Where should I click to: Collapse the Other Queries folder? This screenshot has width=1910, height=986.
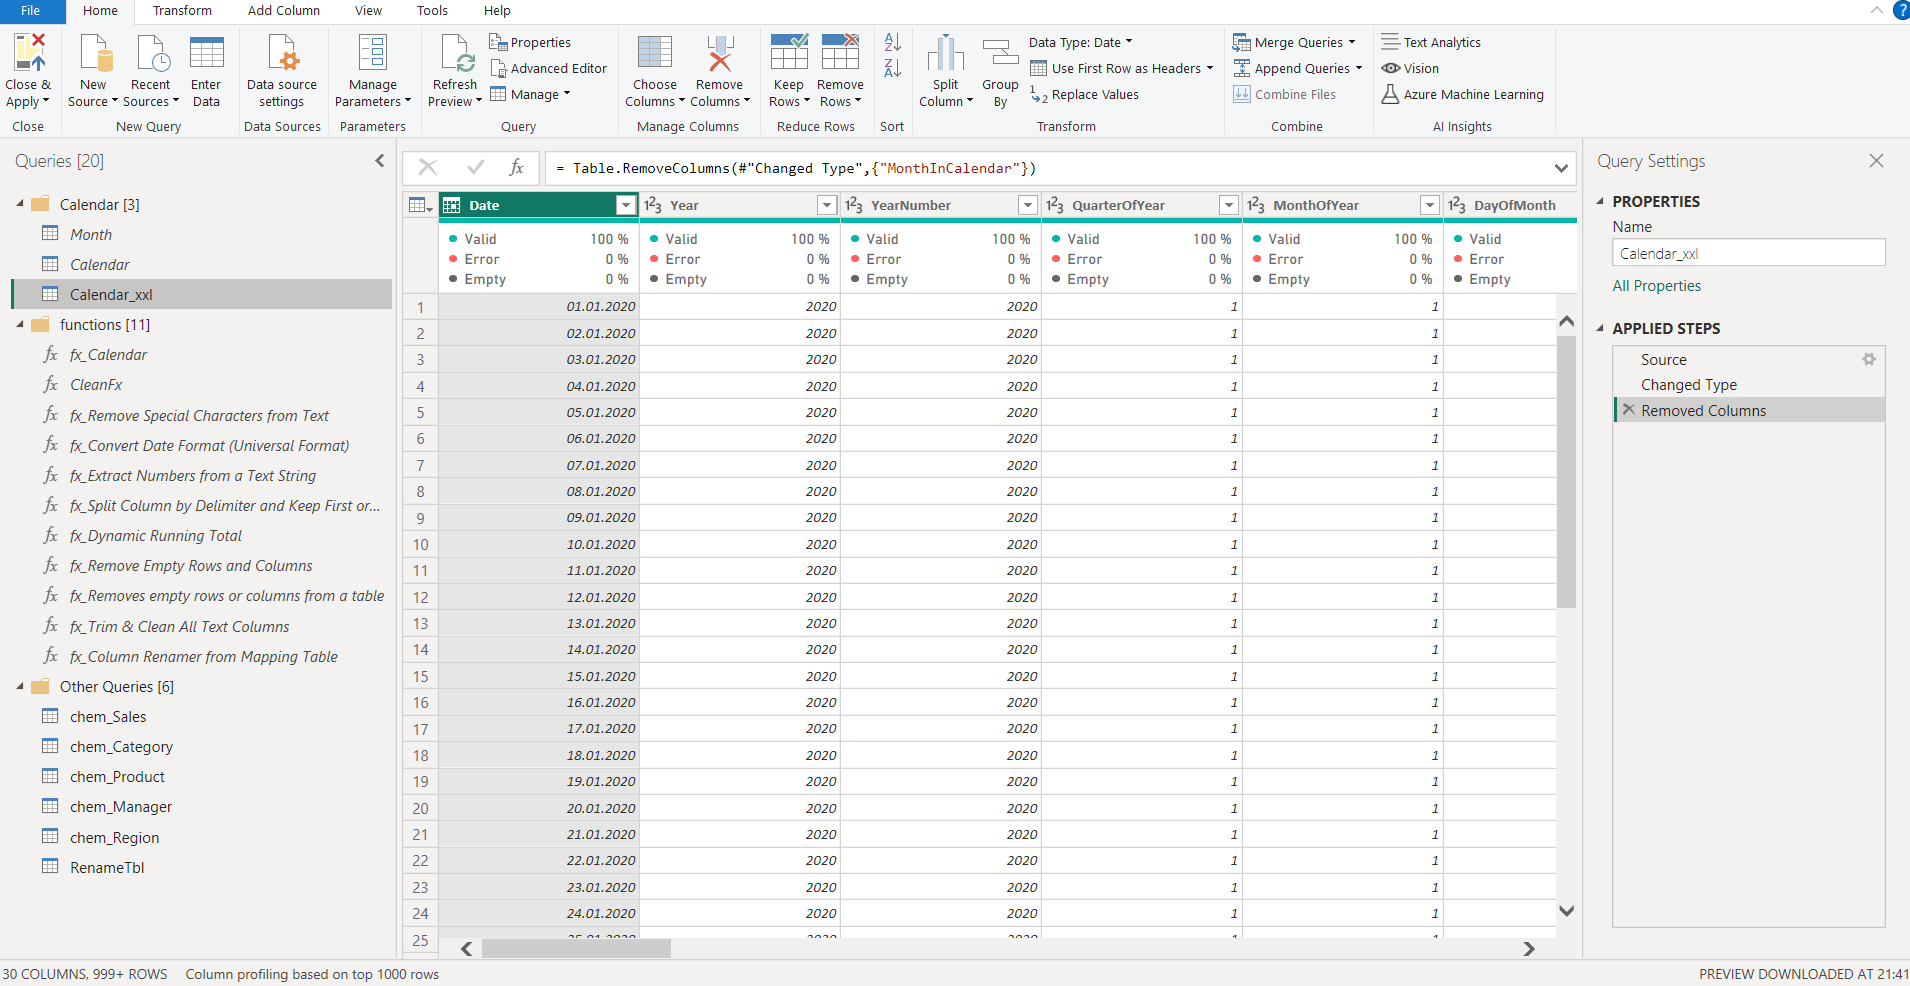click(20, 686)
